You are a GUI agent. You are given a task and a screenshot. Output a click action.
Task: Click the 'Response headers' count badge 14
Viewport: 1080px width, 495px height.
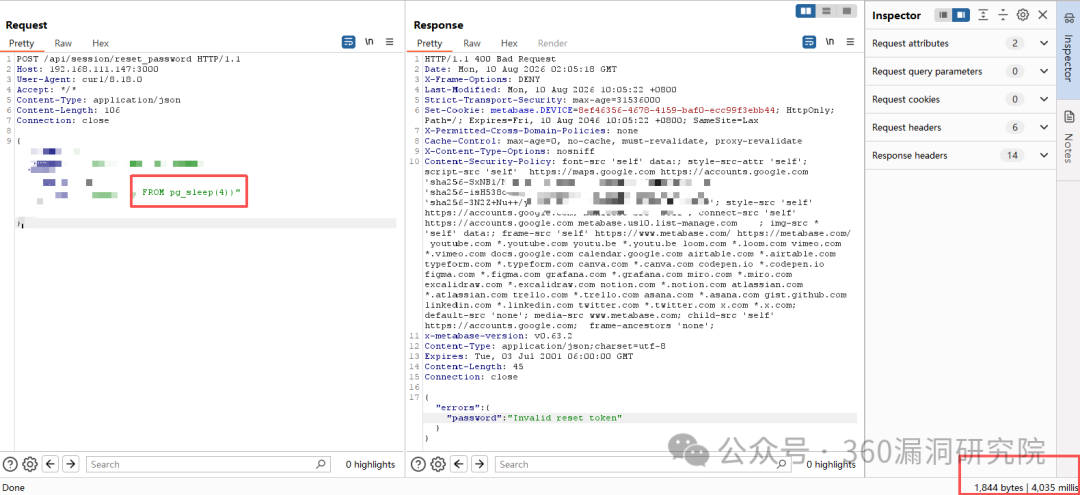(1012, 156)
